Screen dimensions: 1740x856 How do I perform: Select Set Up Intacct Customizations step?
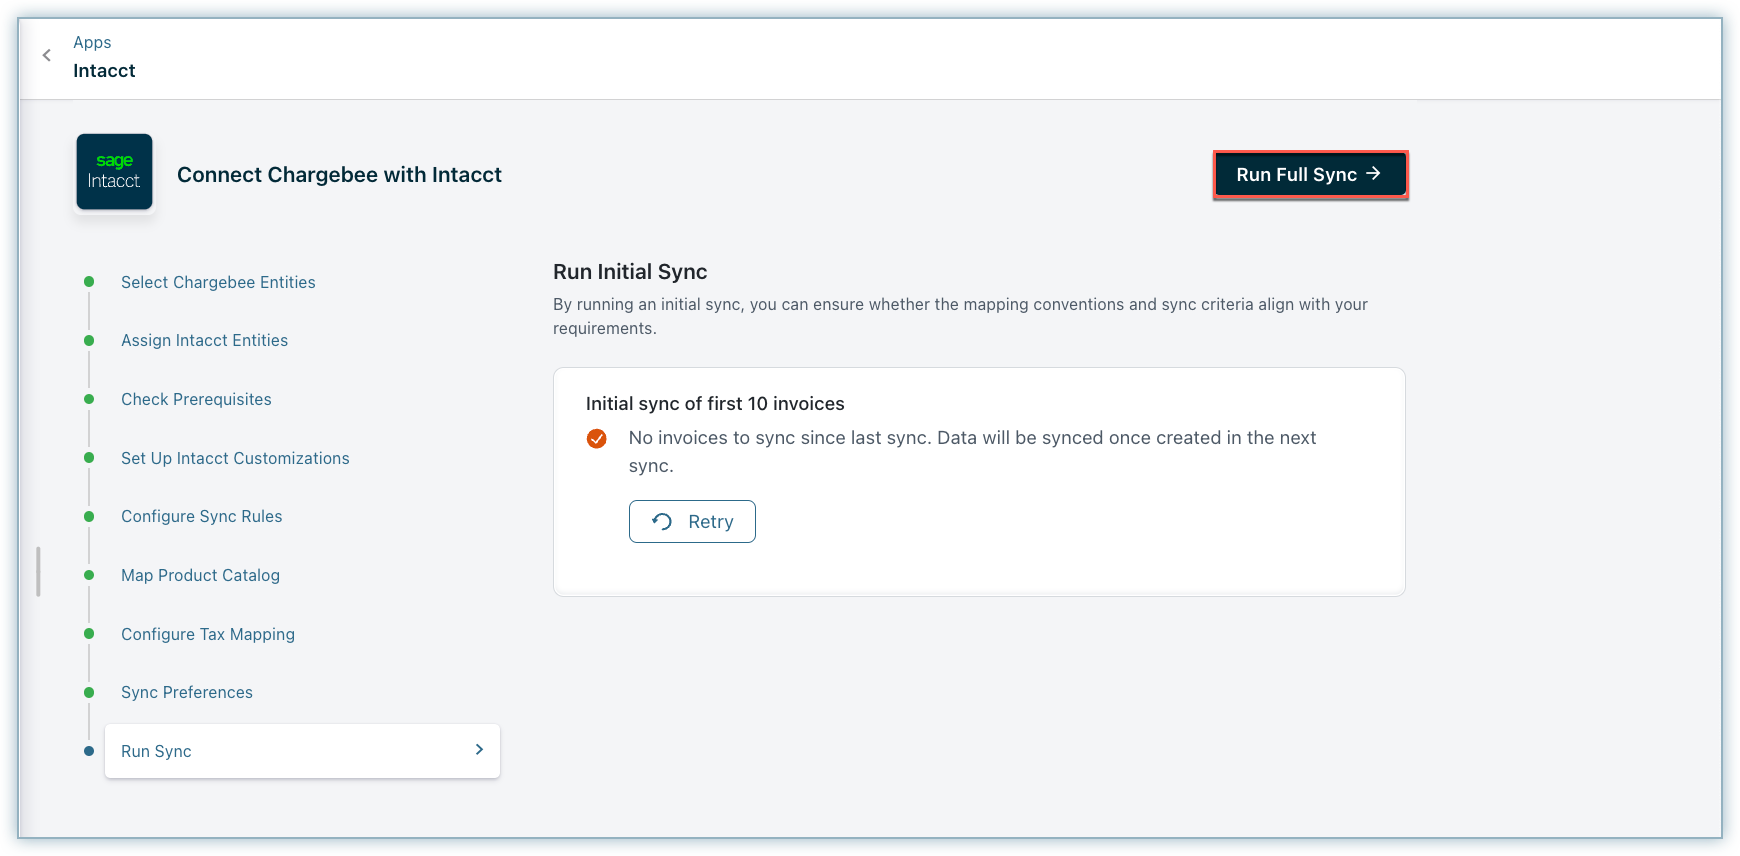[x=235, y=458]
